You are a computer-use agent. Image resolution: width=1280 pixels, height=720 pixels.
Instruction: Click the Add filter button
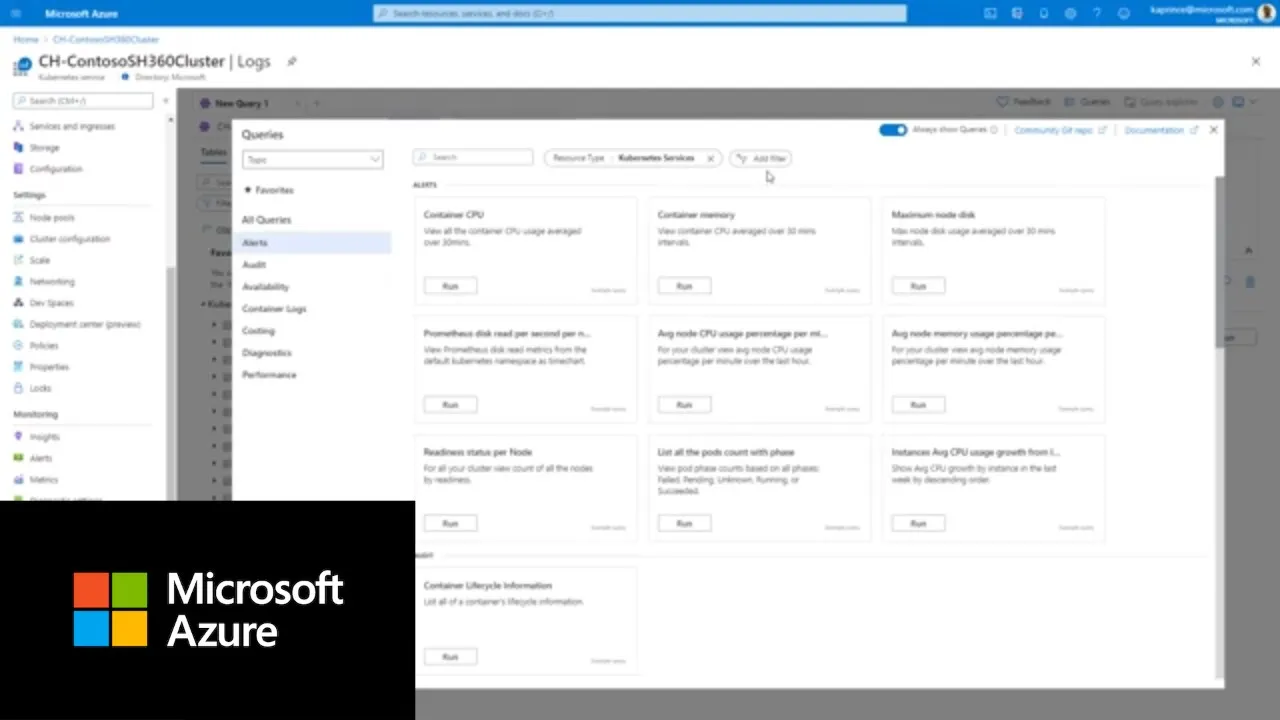(761, 158)
